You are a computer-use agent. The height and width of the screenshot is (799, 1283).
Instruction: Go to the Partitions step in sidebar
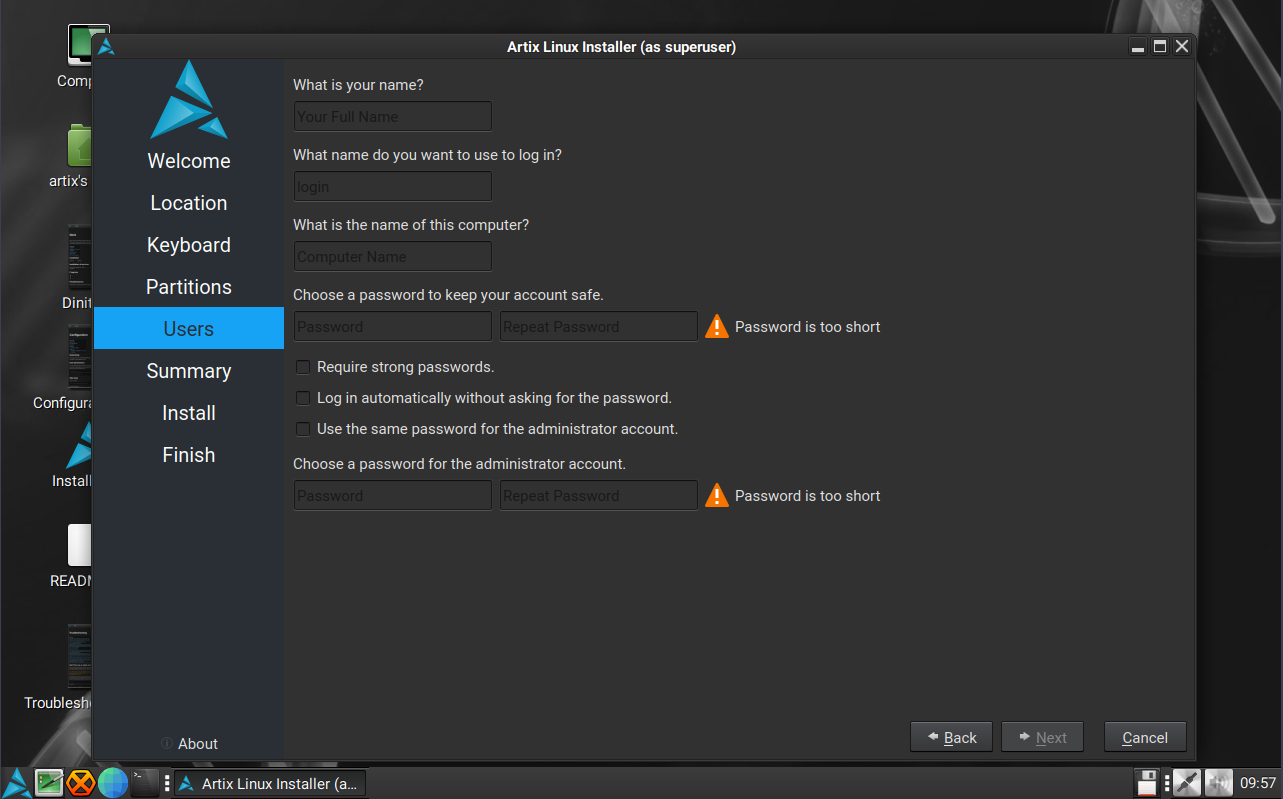coord(189,287)
